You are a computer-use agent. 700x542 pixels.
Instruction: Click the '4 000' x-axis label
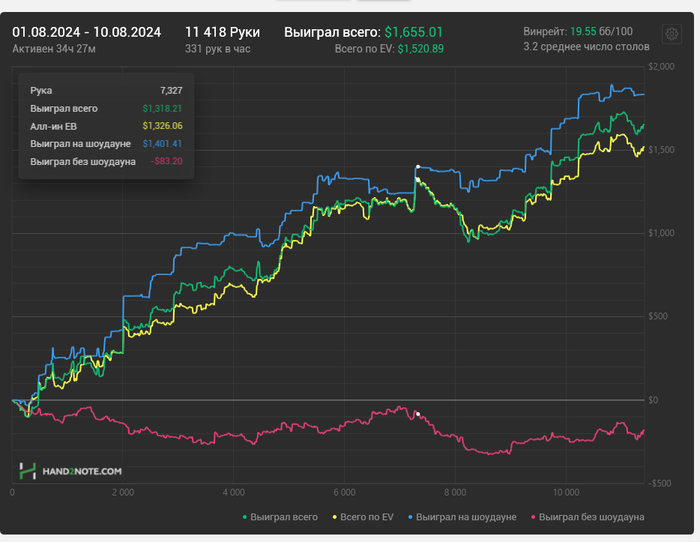pos(233,492)
